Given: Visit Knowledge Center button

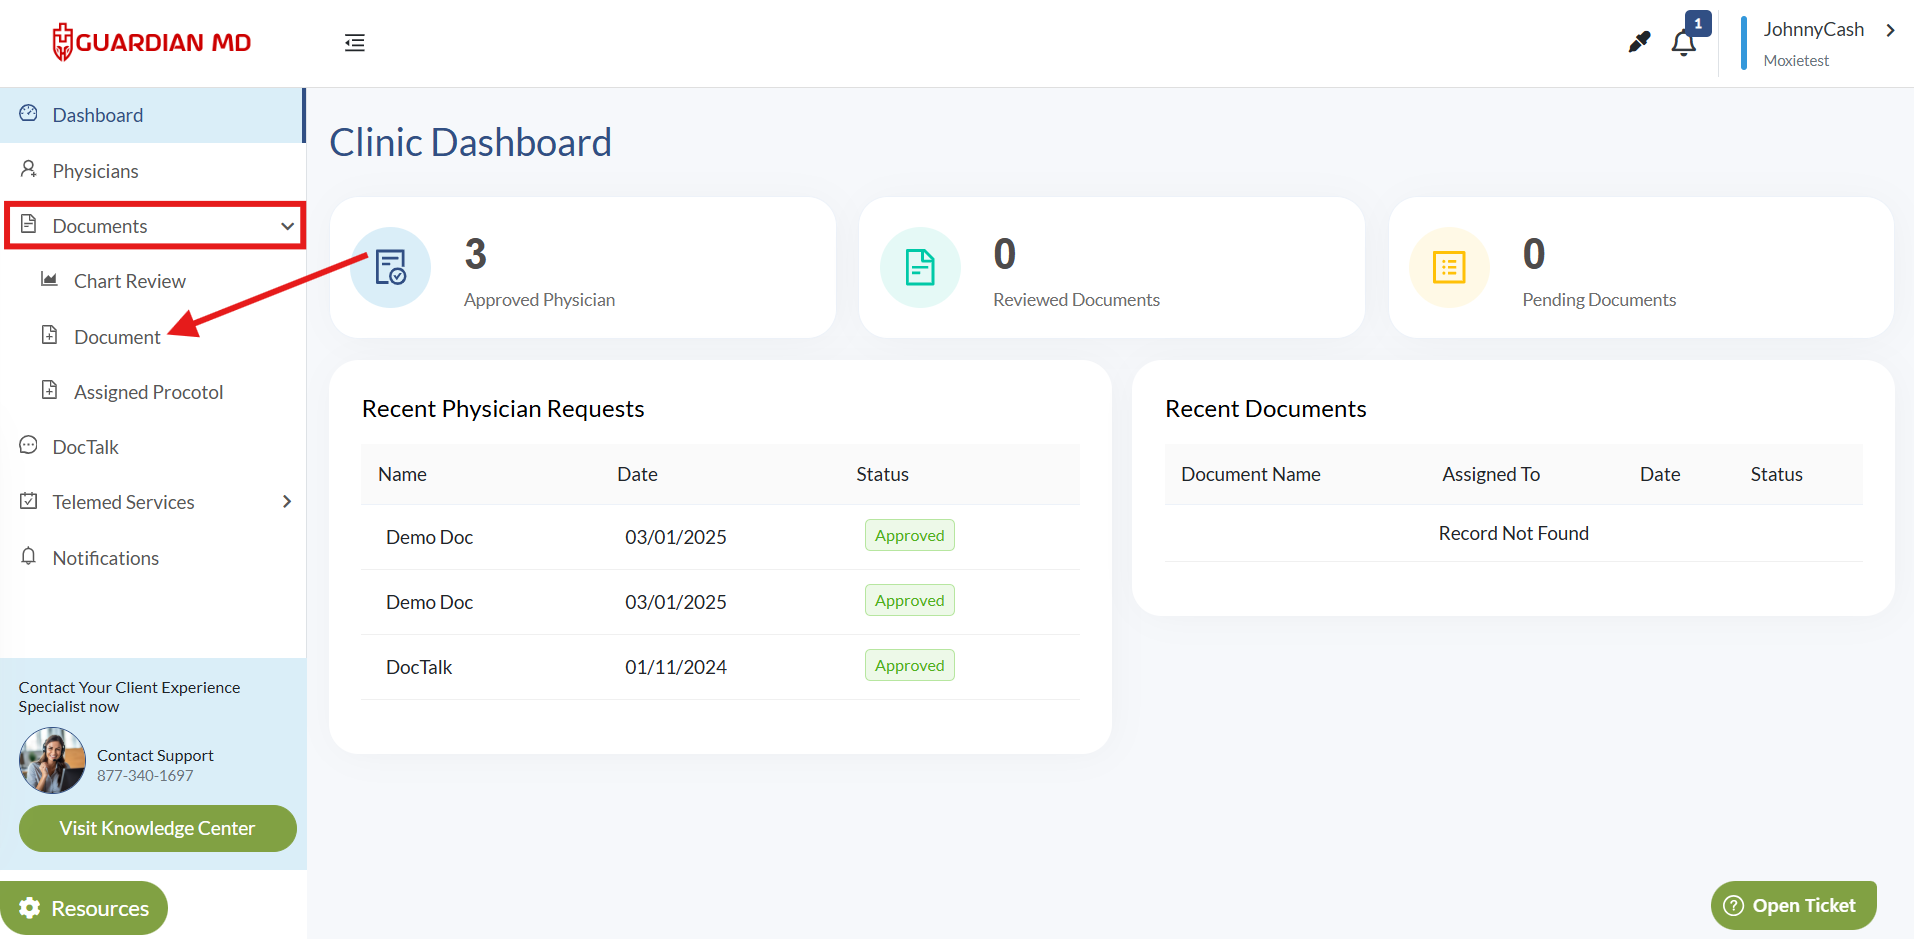Looking at the screenshot, I should (158, 829).
